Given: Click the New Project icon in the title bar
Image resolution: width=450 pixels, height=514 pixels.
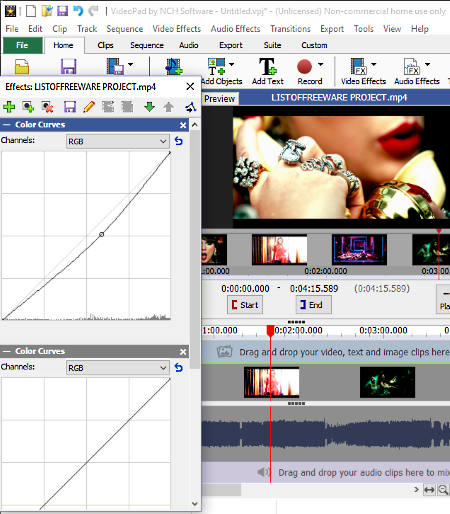Looking at the screenshot, I should pyautogui.click(x=31, y=11).
